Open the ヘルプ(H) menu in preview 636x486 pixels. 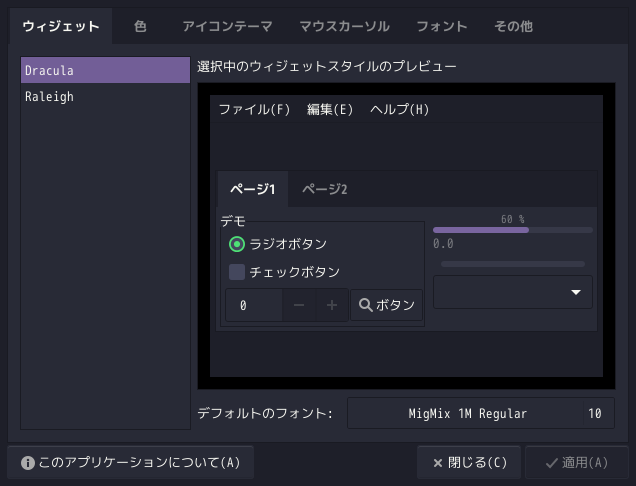pyautogui.click(x=400, y=109)
